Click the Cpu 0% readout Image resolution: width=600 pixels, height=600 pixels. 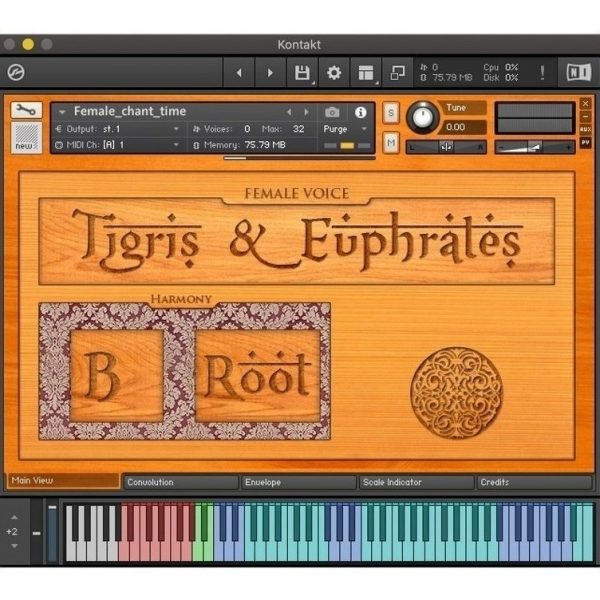point(501,67)
